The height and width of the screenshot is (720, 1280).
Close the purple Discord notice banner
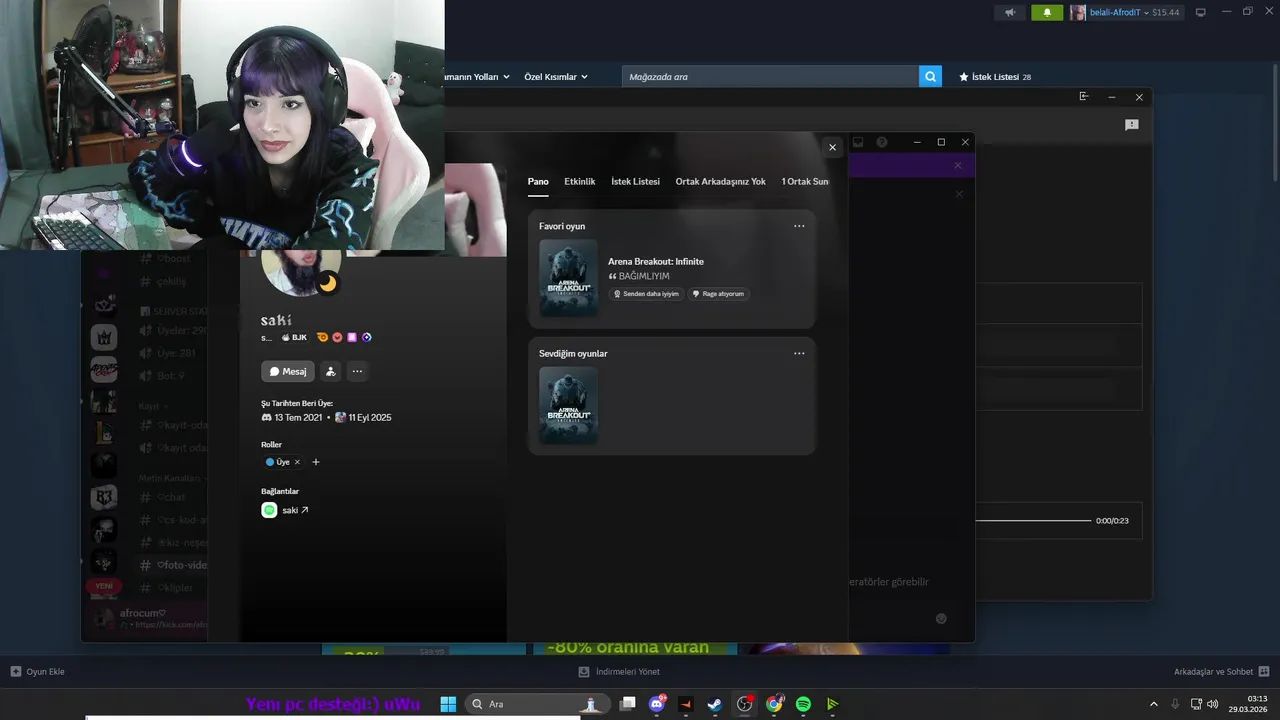958,165
